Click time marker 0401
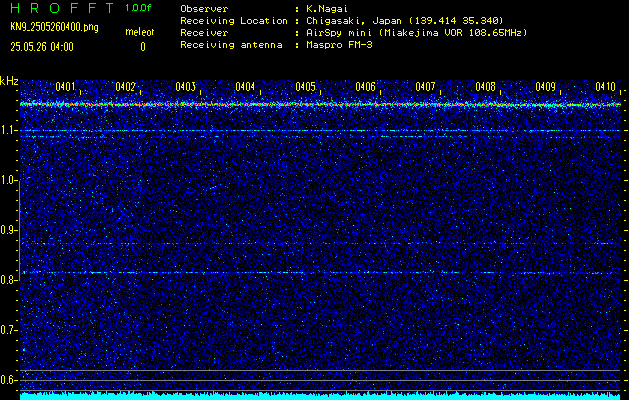 tap(65, 87)
